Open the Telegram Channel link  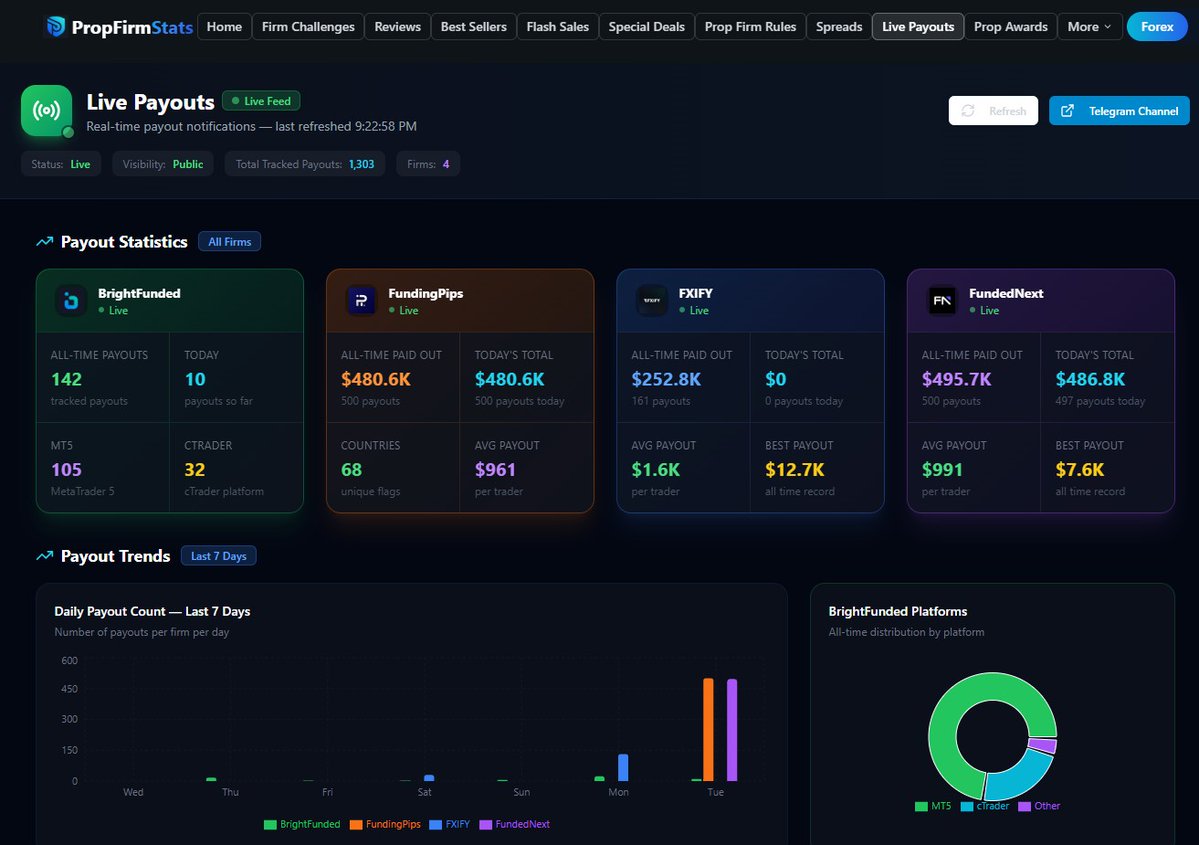click(x=1119, y=111)
